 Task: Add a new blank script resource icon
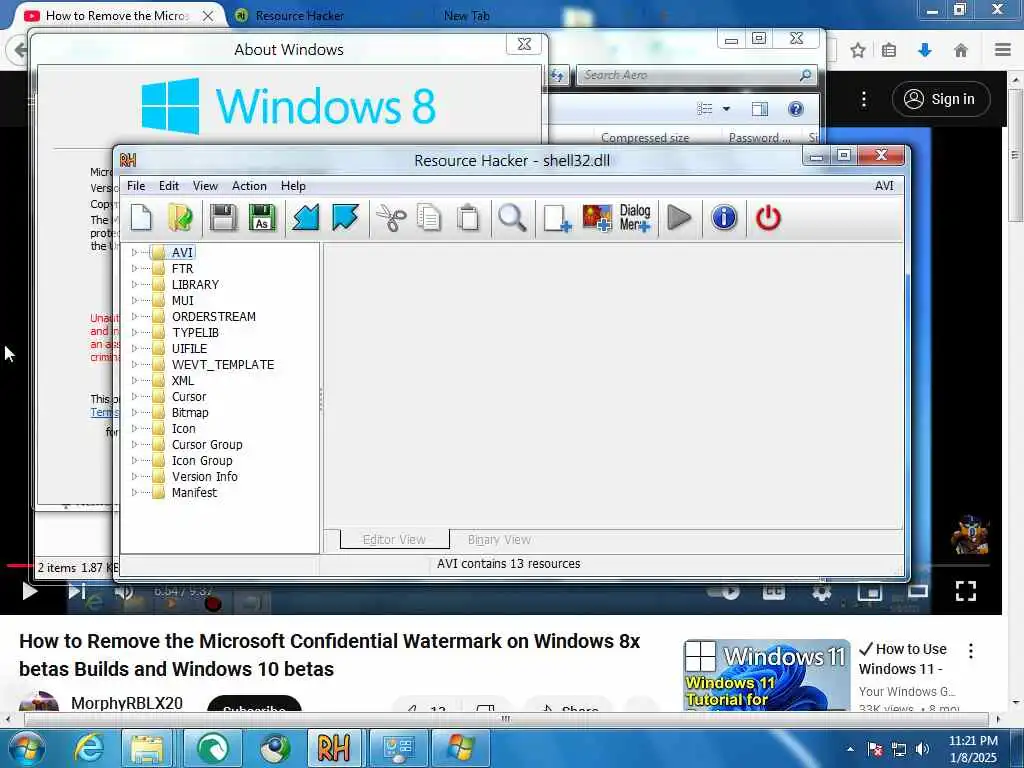pos(557,217)
